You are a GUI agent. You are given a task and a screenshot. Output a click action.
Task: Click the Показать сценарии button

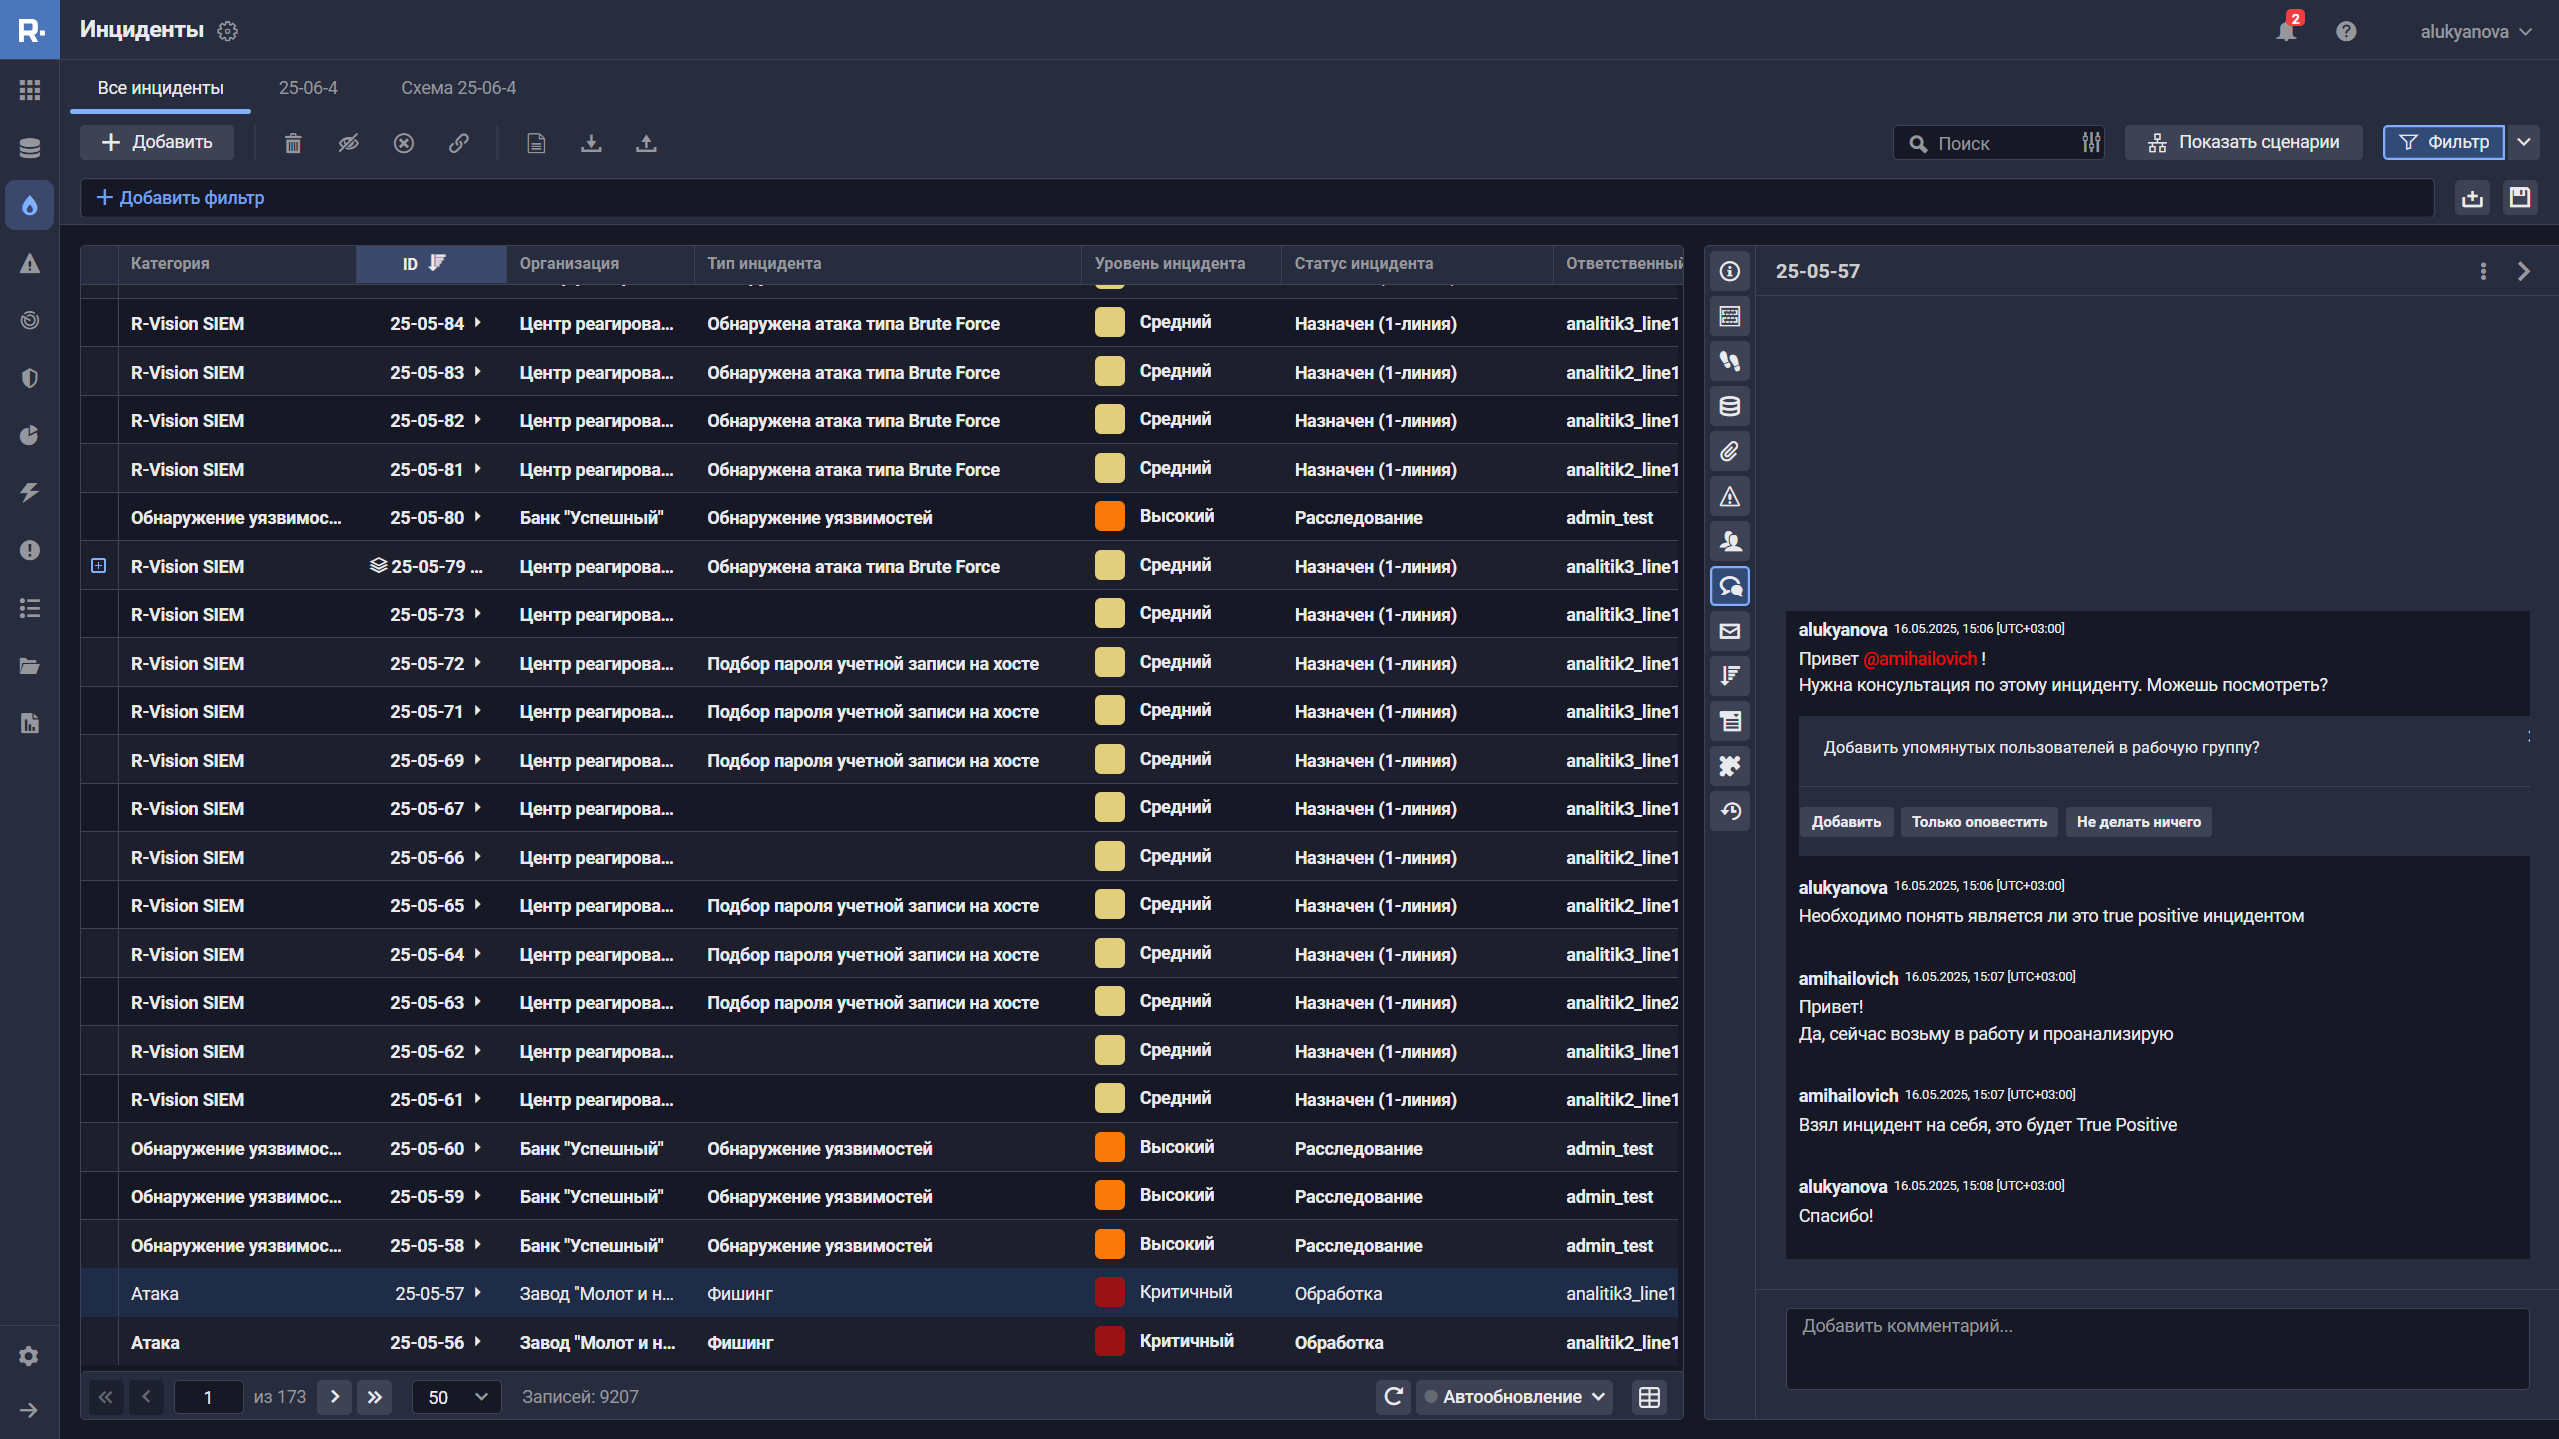click(2243, 142)
